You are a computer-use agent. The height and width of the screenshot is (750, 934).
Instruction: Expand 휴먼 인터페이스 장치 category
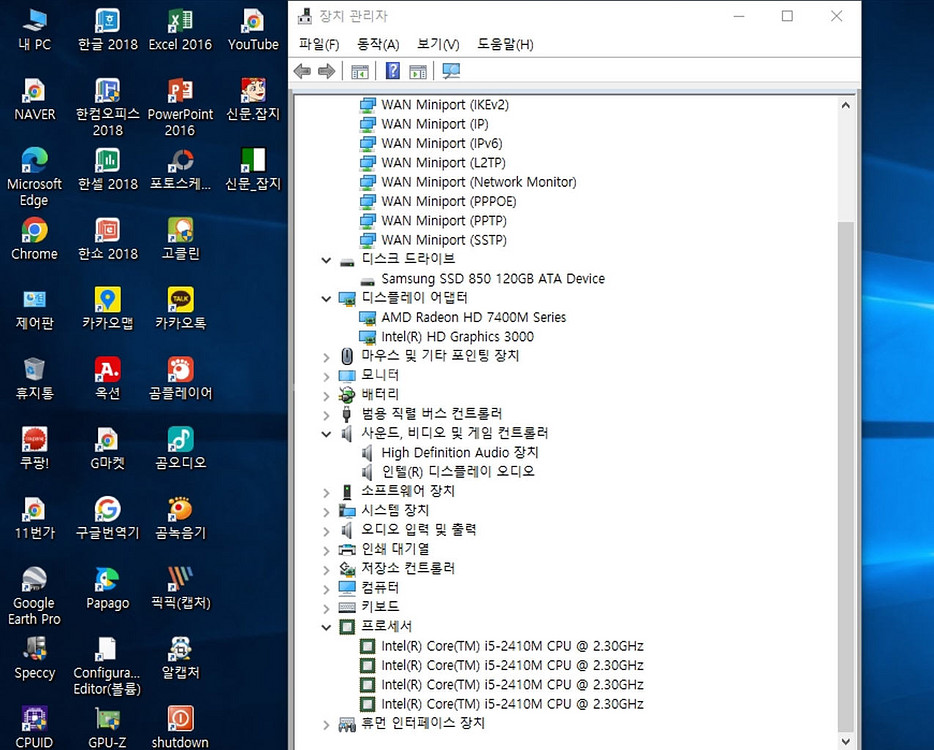click(326, 724)
